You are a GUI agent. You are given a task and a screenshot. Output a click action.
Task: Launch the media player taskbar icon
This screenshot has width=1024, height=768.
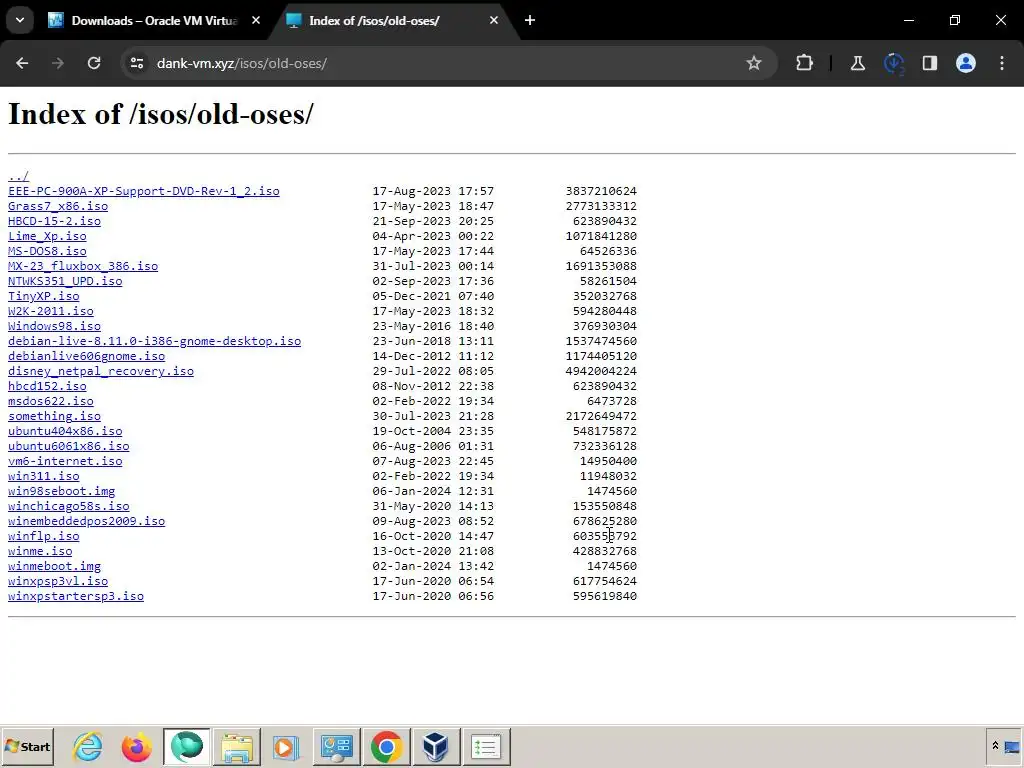click(x=285, y=747)
